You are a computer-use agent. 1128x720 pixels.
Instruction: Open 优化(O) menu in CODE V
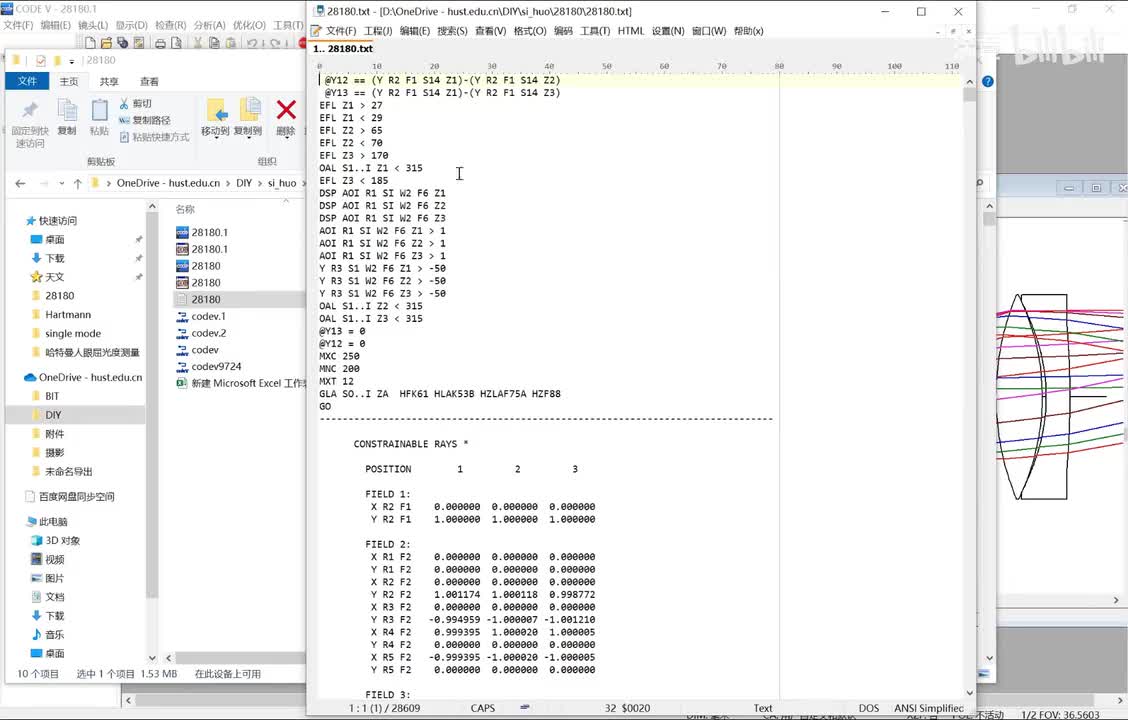point(249,25)
